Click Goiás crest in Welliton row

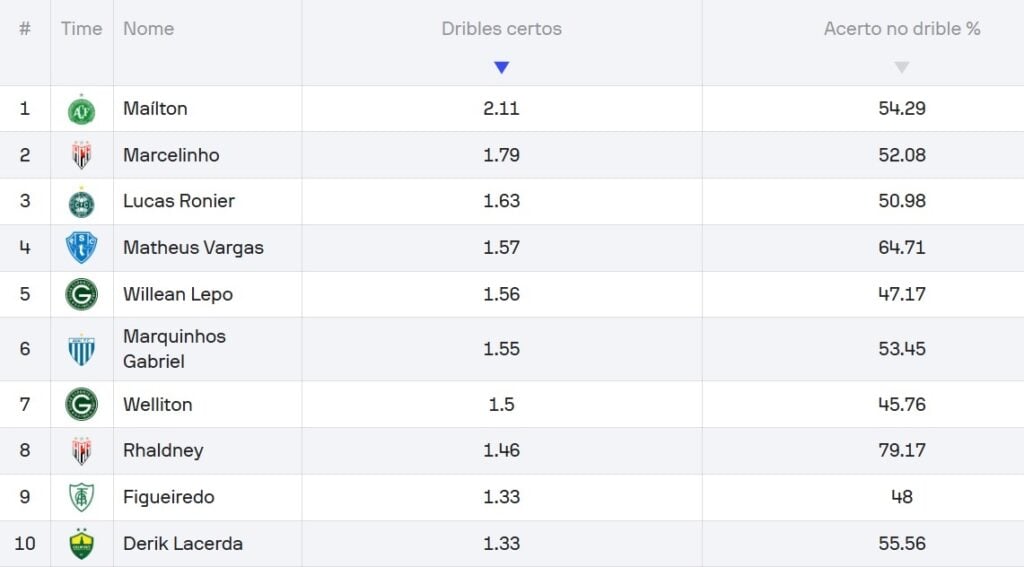tap(82, 404)
